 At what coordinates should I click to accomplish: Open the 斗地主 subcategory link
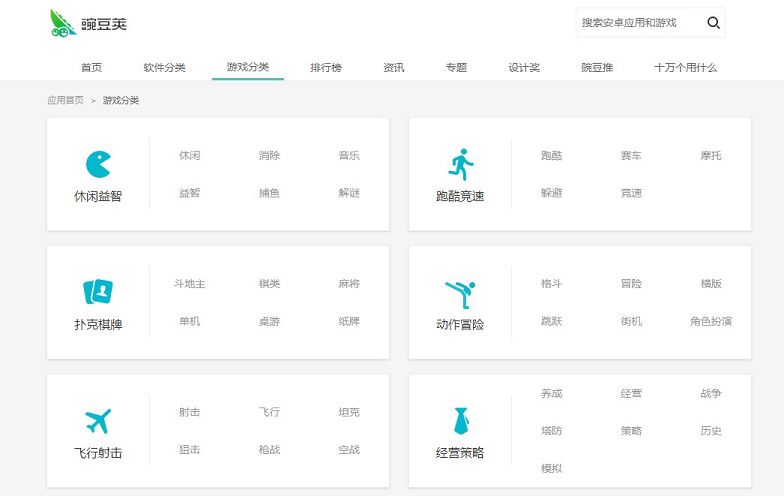189,284
